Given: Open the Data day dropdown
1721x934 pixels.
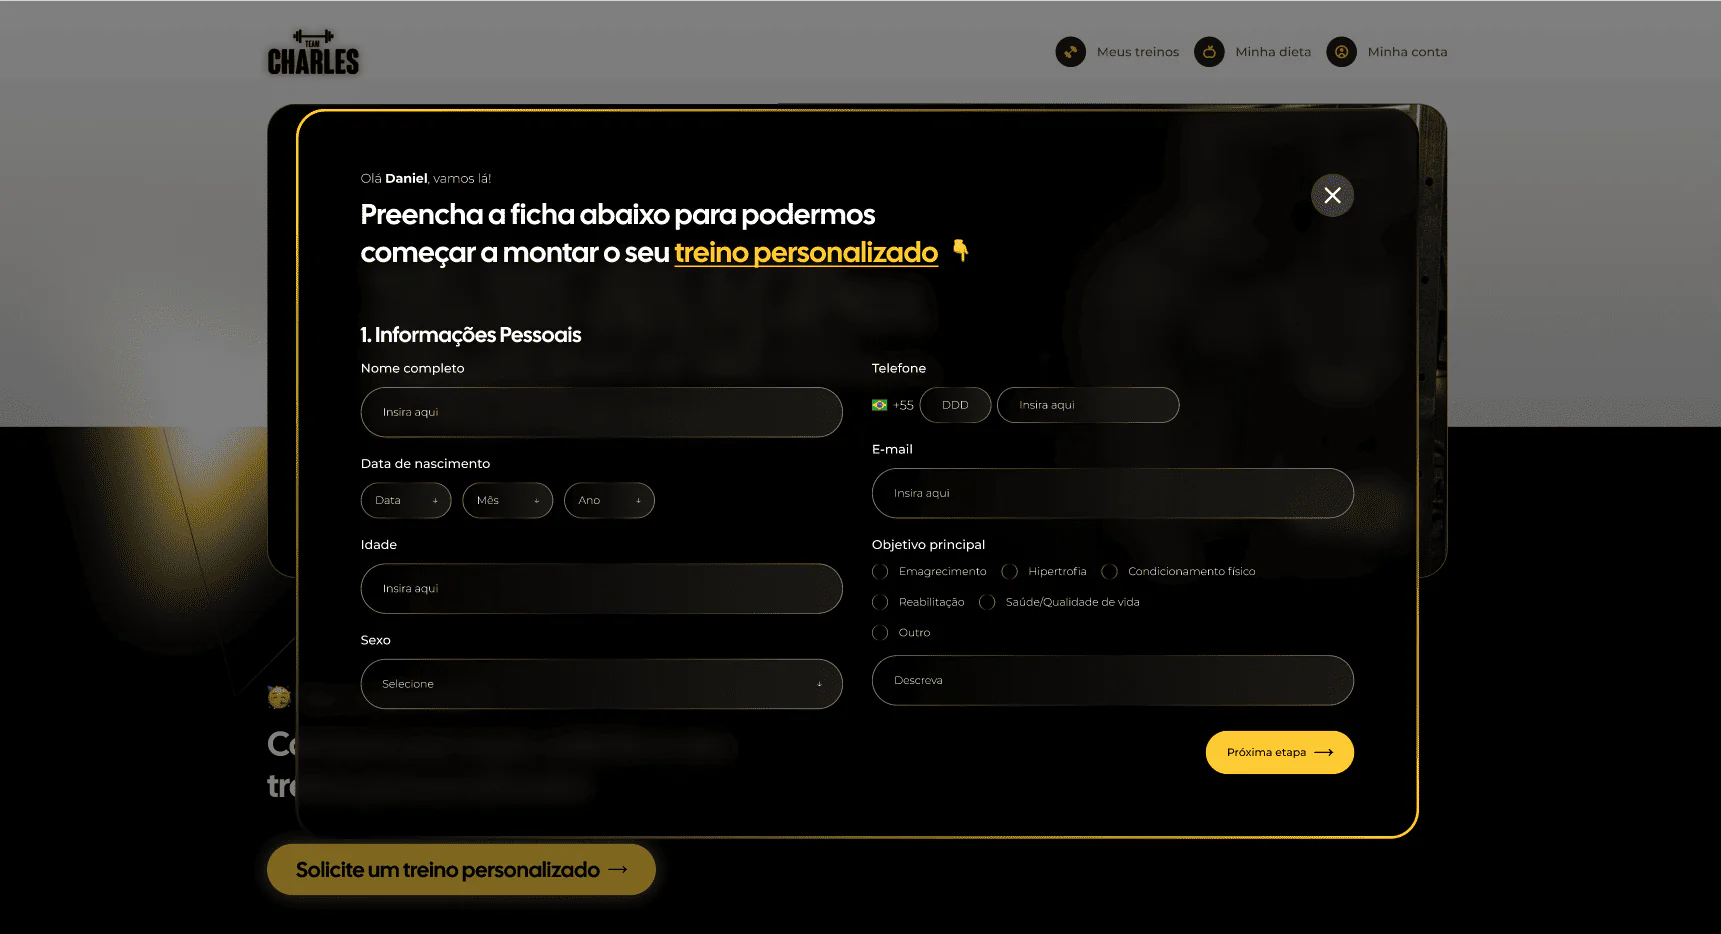Looking at the screenshot, I should pyautogui.click(x=406, y=500).
